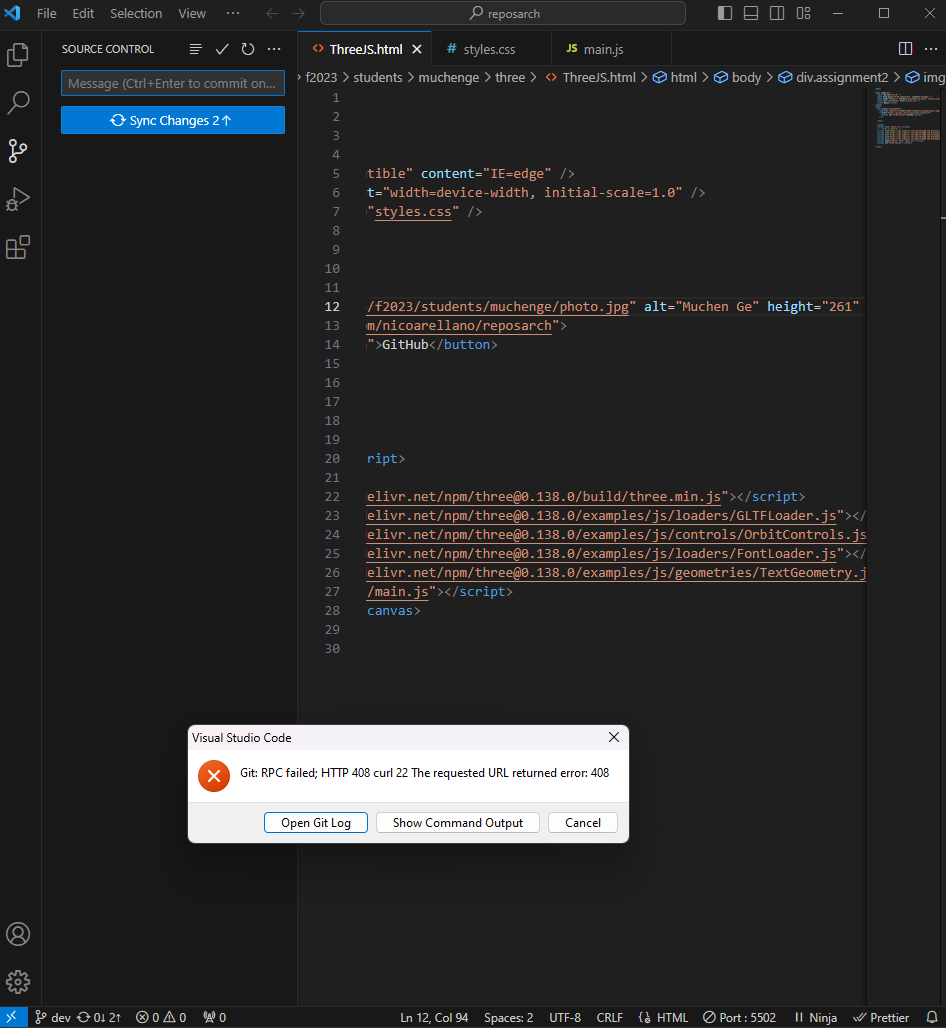Toggle the Panel visibility icon in title bar
The image size is (946, 1028).
[751, 12]
